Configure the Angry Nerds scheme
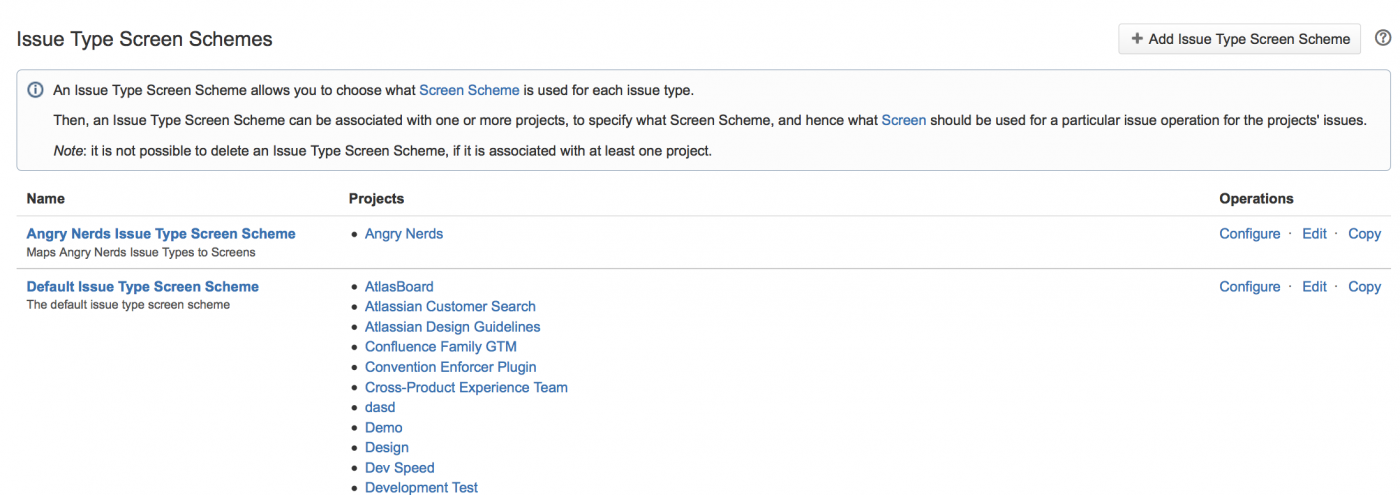1400x495 pixels. coord(1249,234)
